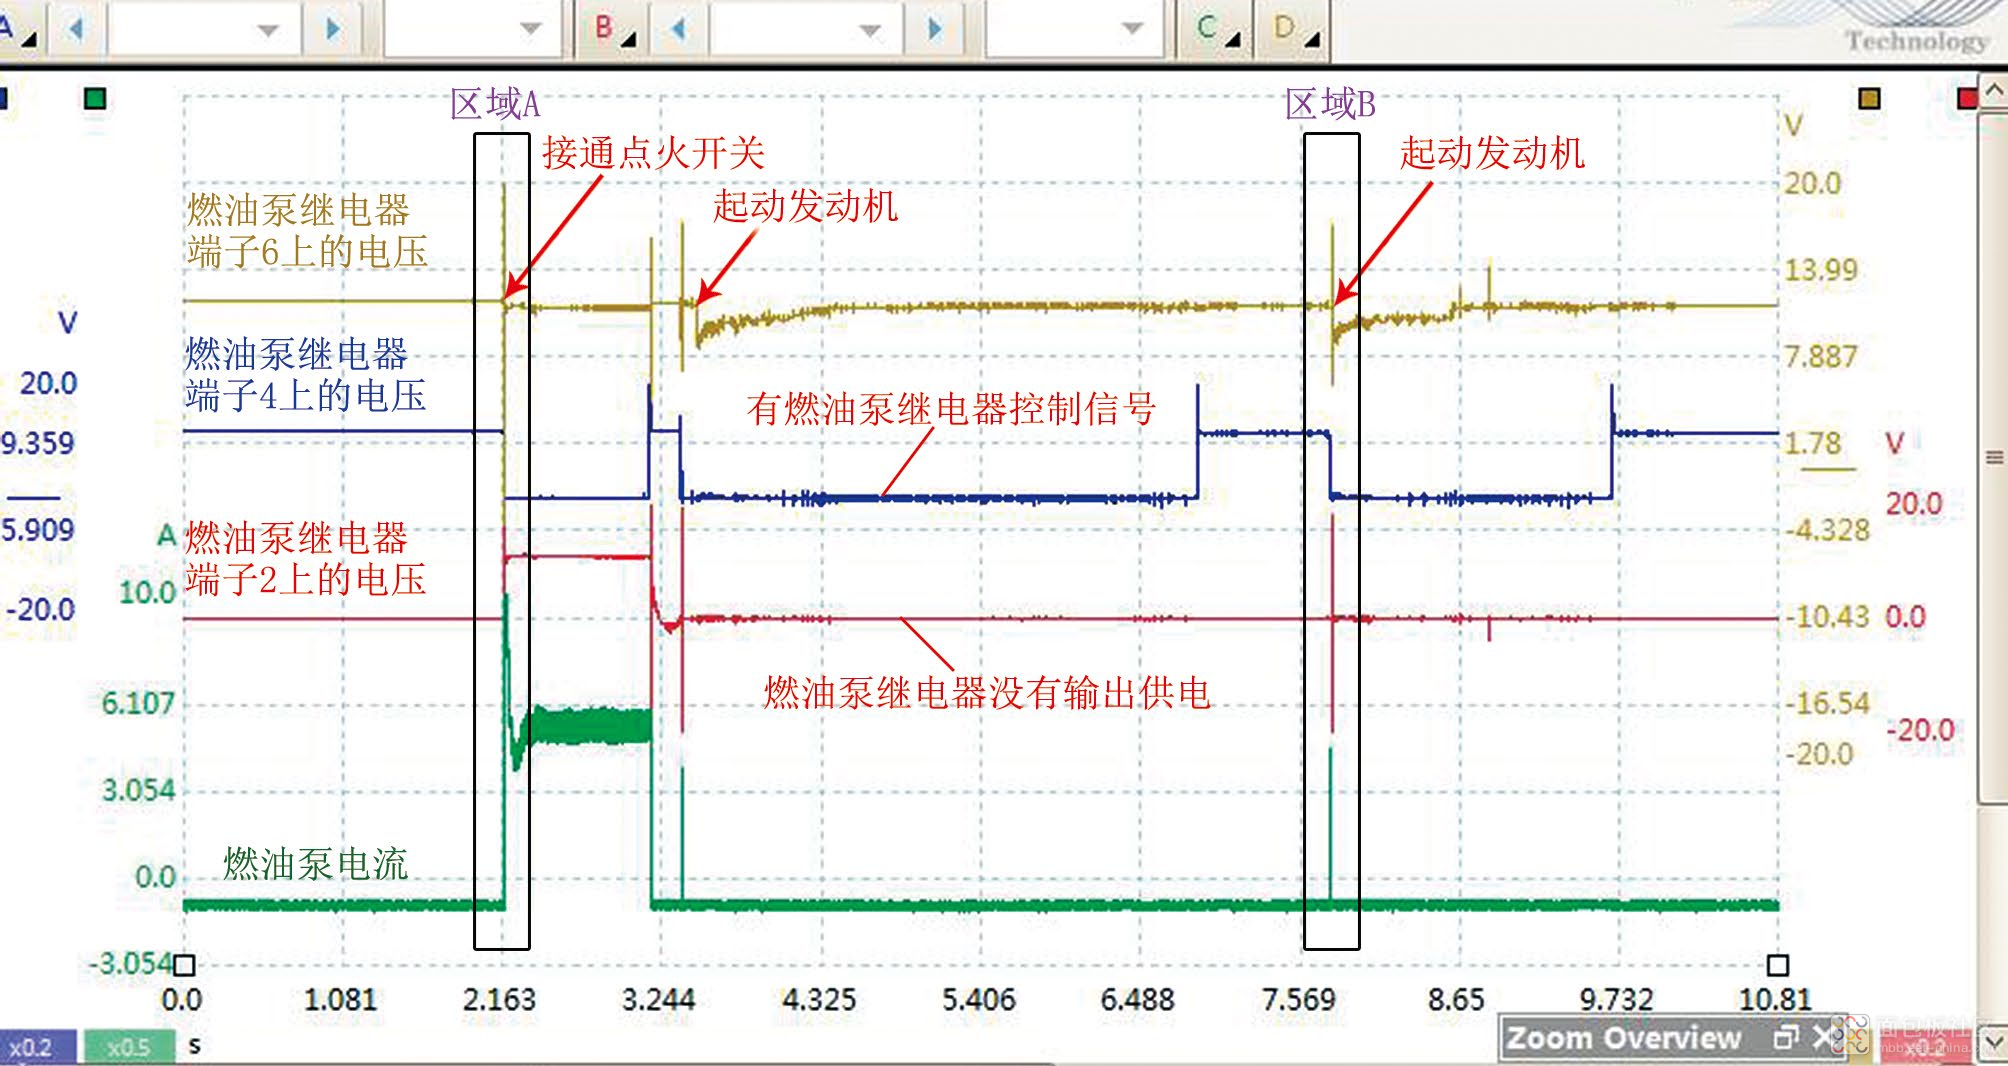Close the Zoom Overview panel
The height and width of the screenshot is (1066, 2008).
tap(1823, 1038)
